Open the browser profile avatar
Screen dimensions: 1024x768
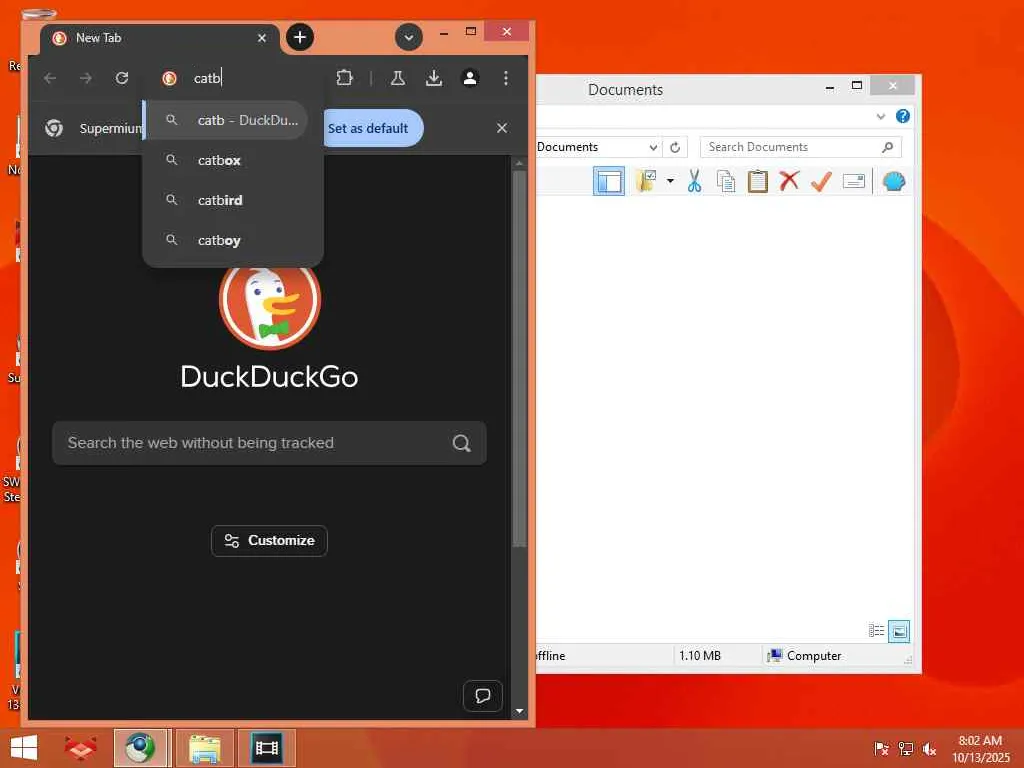(470, 78)
